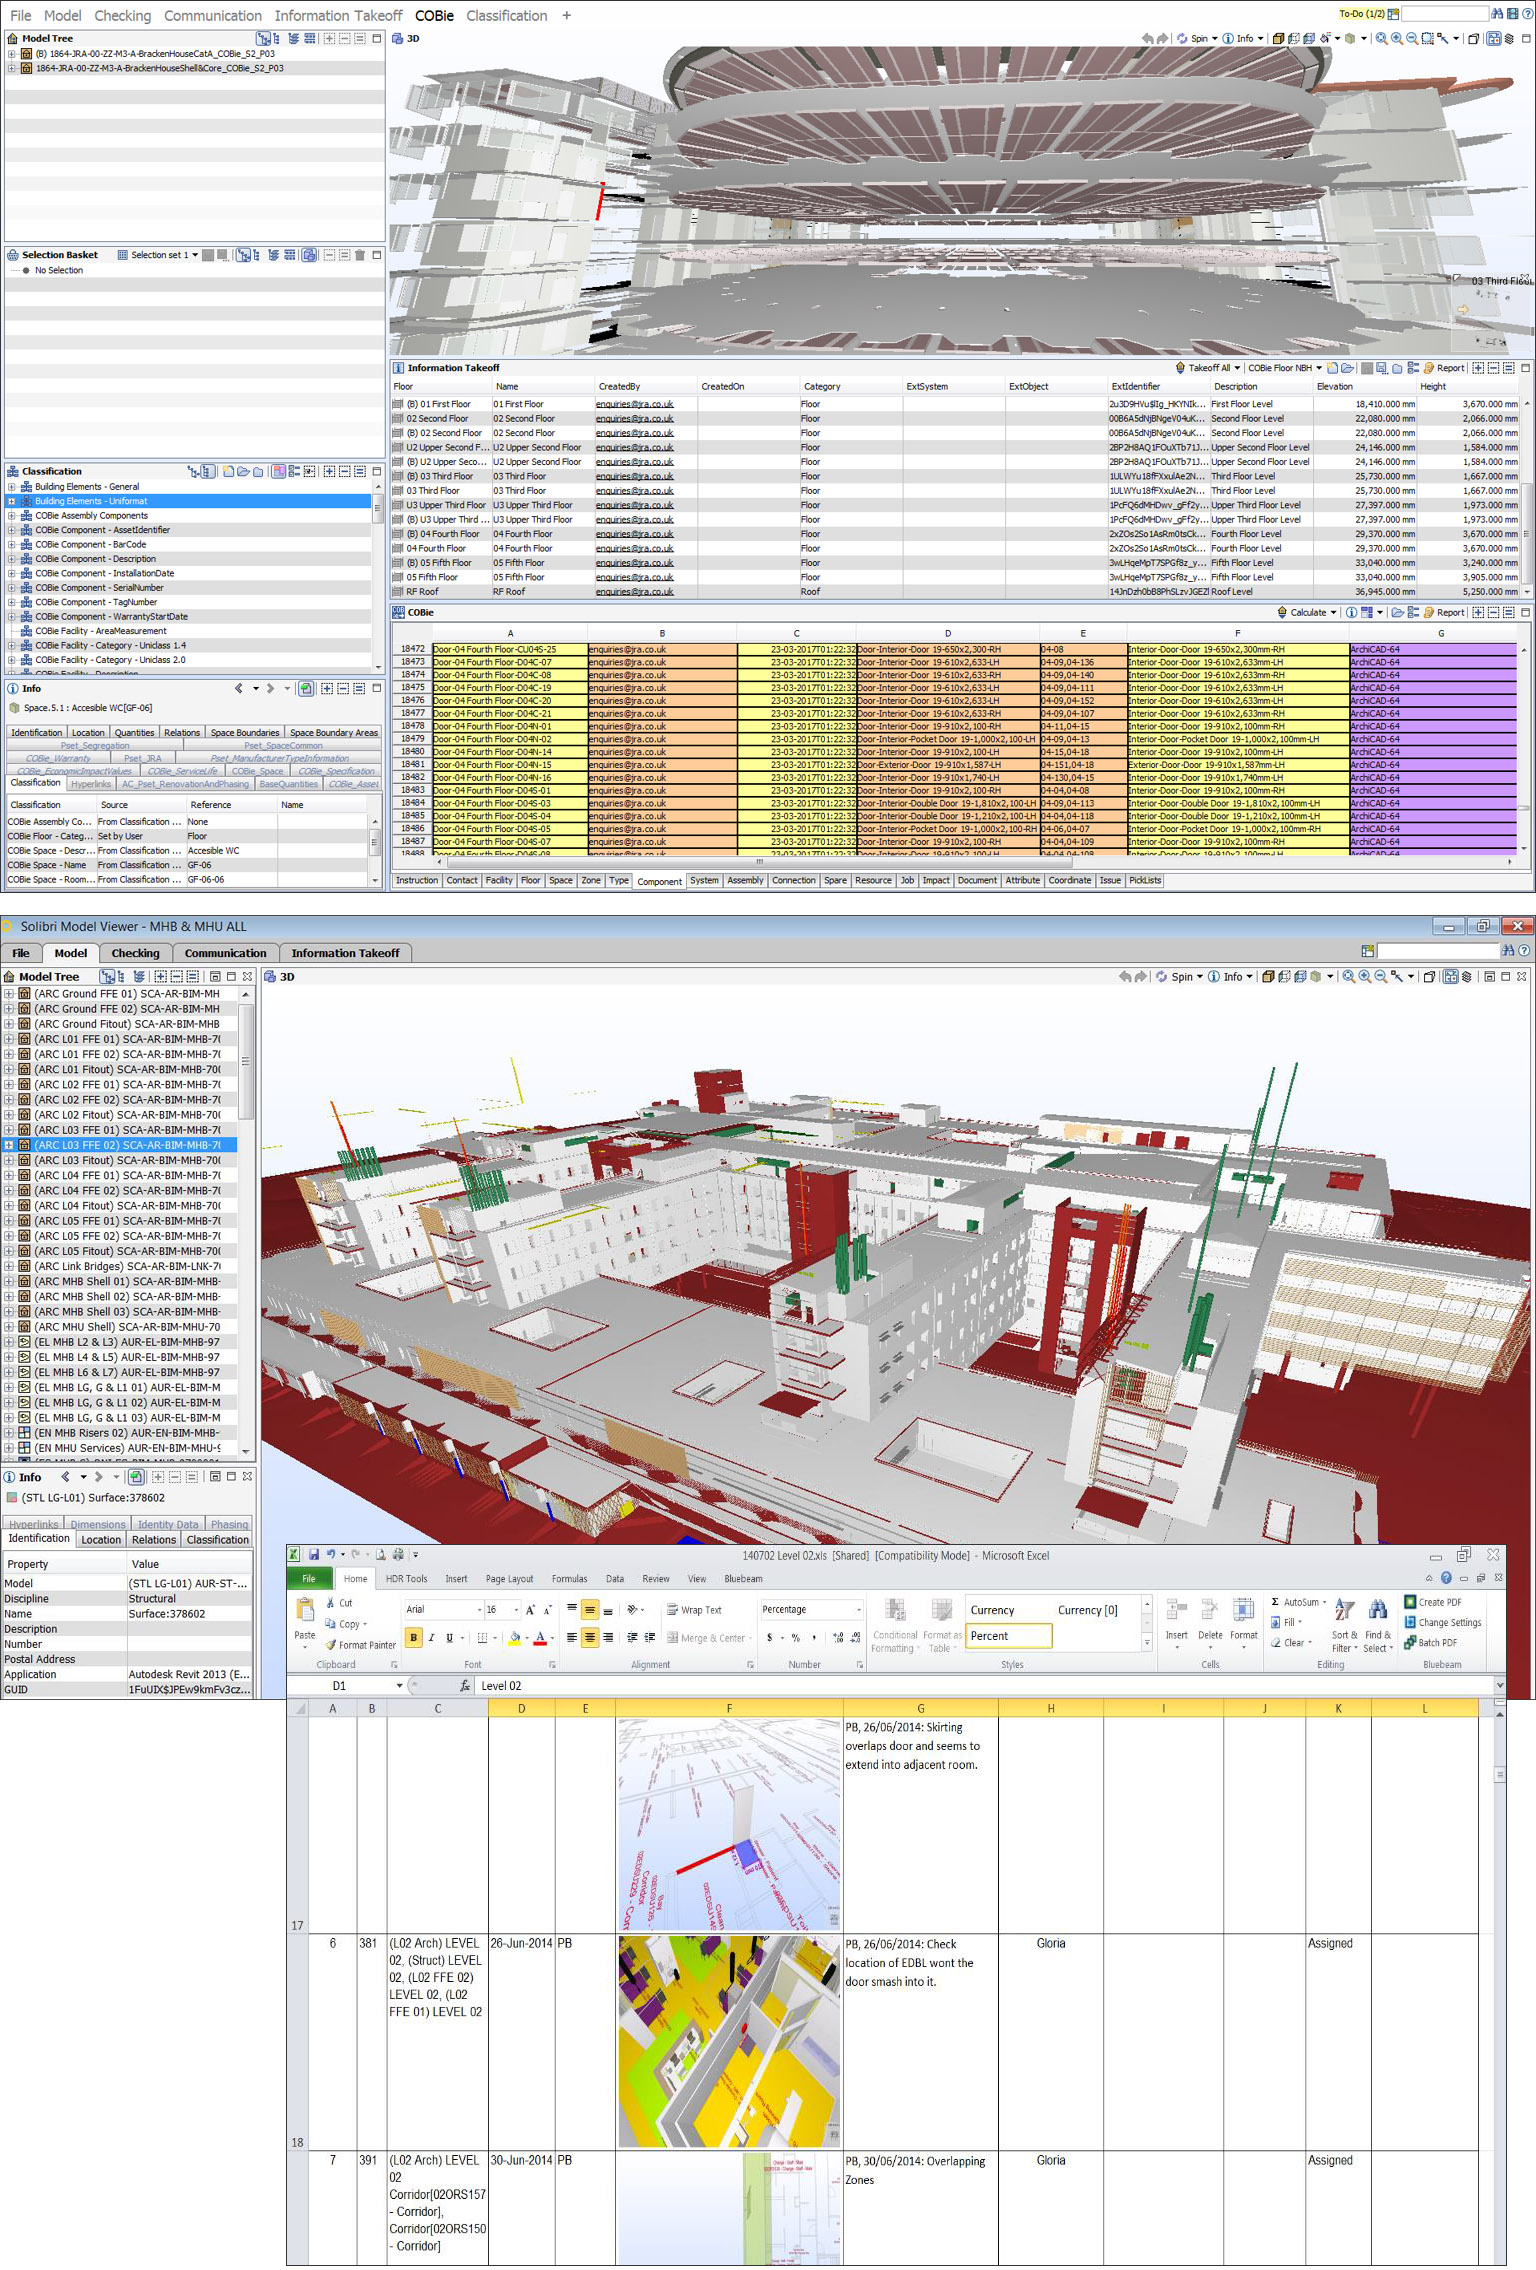Open the Relations tab in Model Viewer Info panel
This screenshot has width=1536, height=2270.
(154, 1540)
